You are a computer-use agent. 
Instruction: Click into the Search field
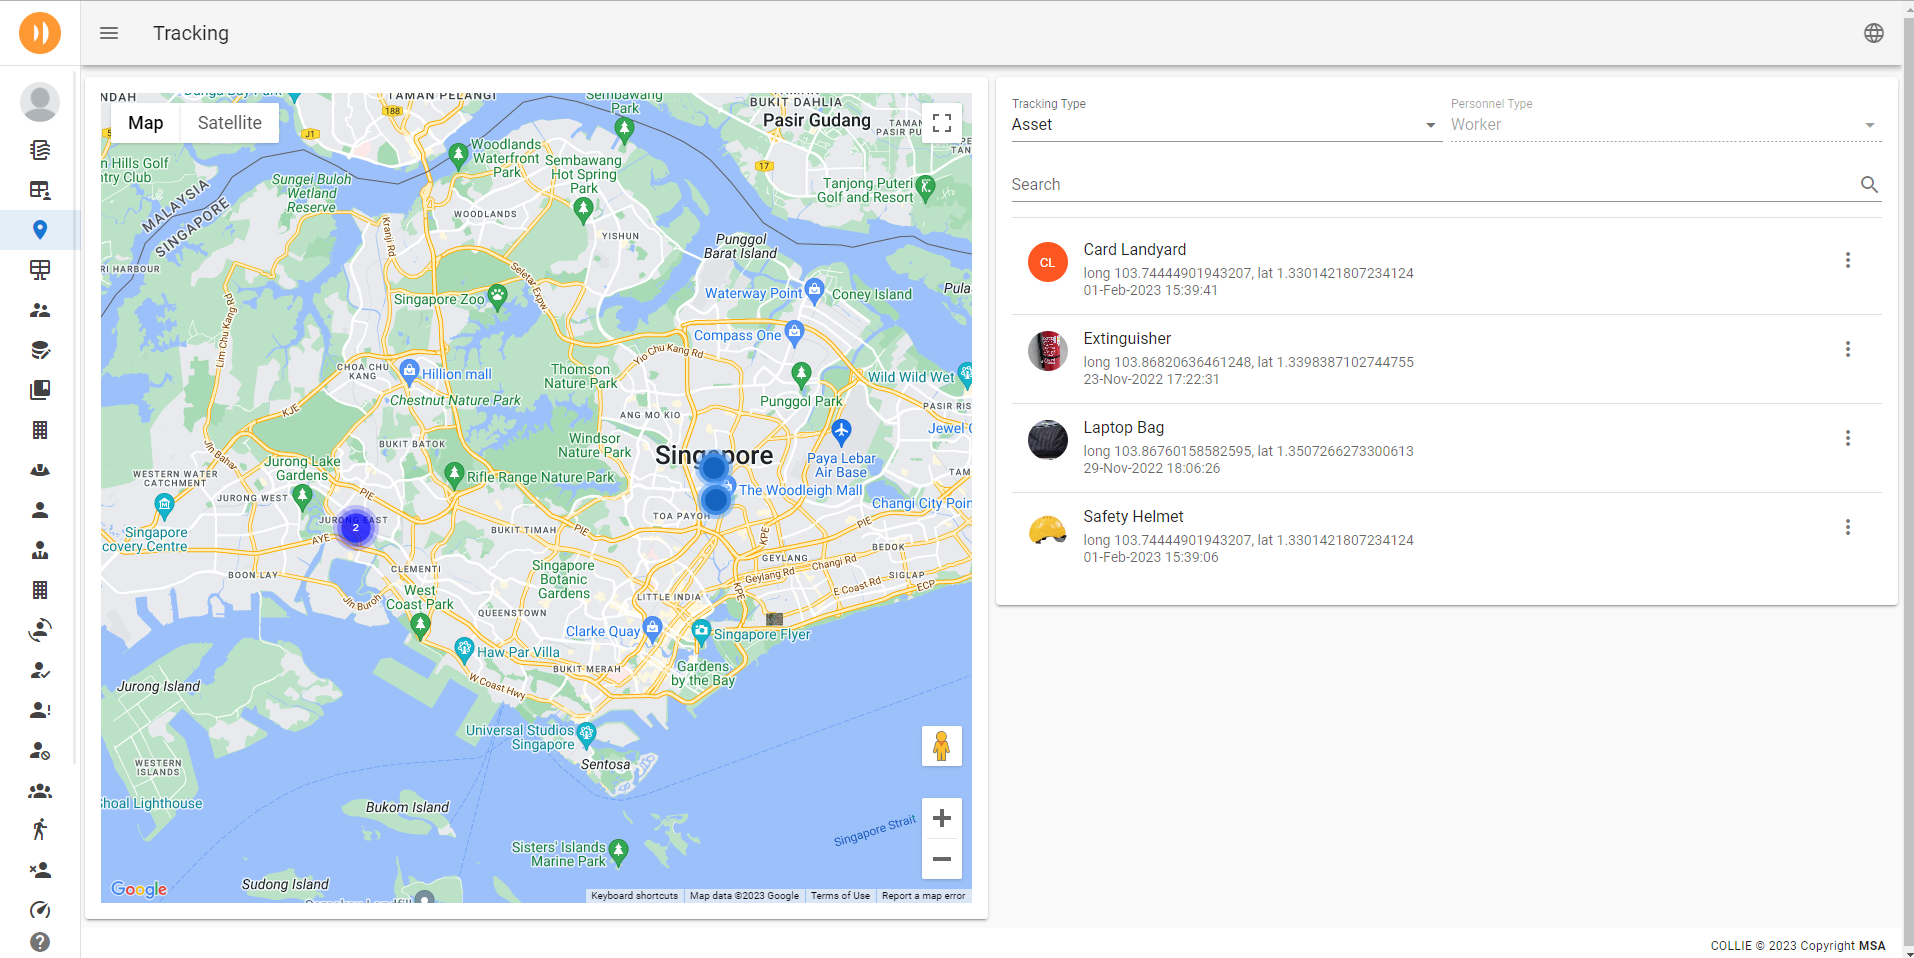(x=1446, y=184)
